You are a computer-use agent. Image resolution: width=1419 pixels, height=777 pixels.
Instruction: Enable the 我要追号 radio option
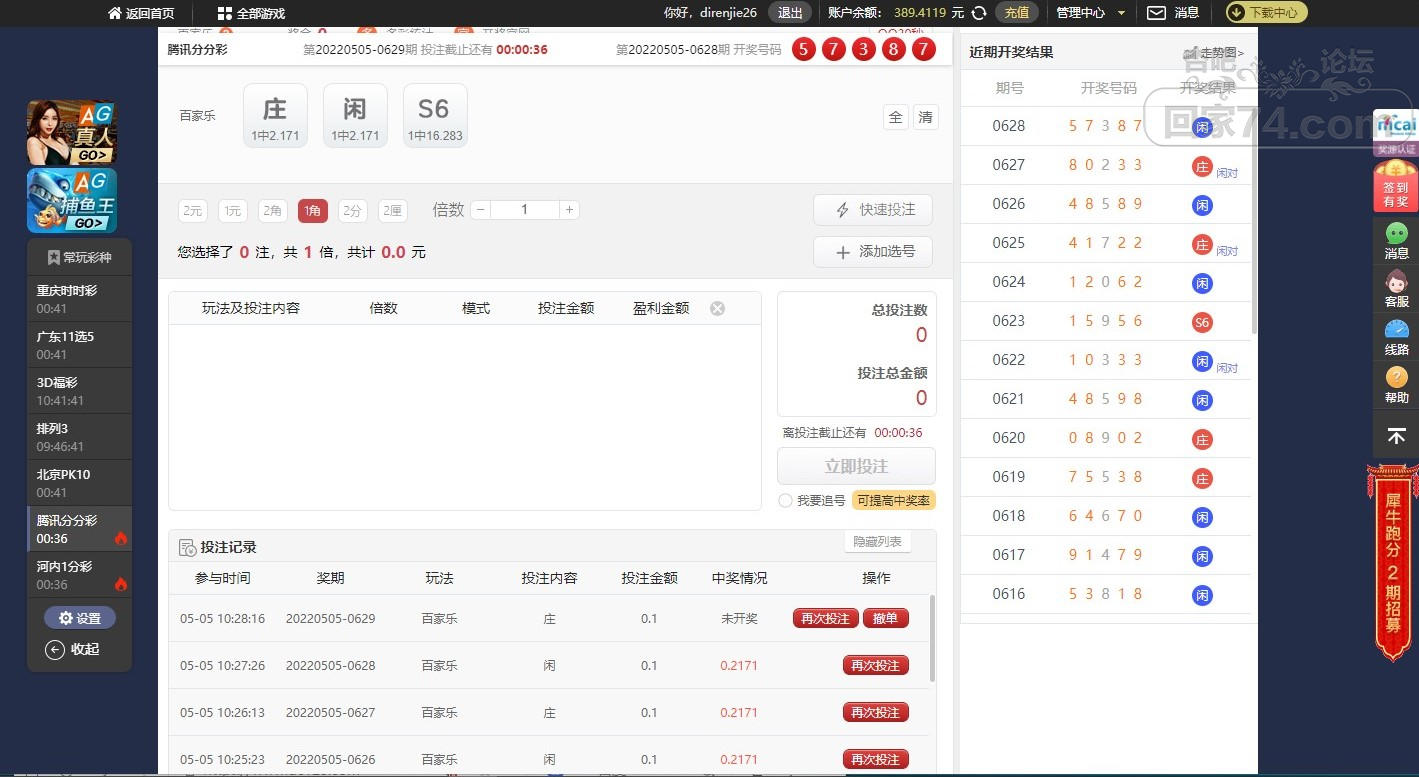786,500
